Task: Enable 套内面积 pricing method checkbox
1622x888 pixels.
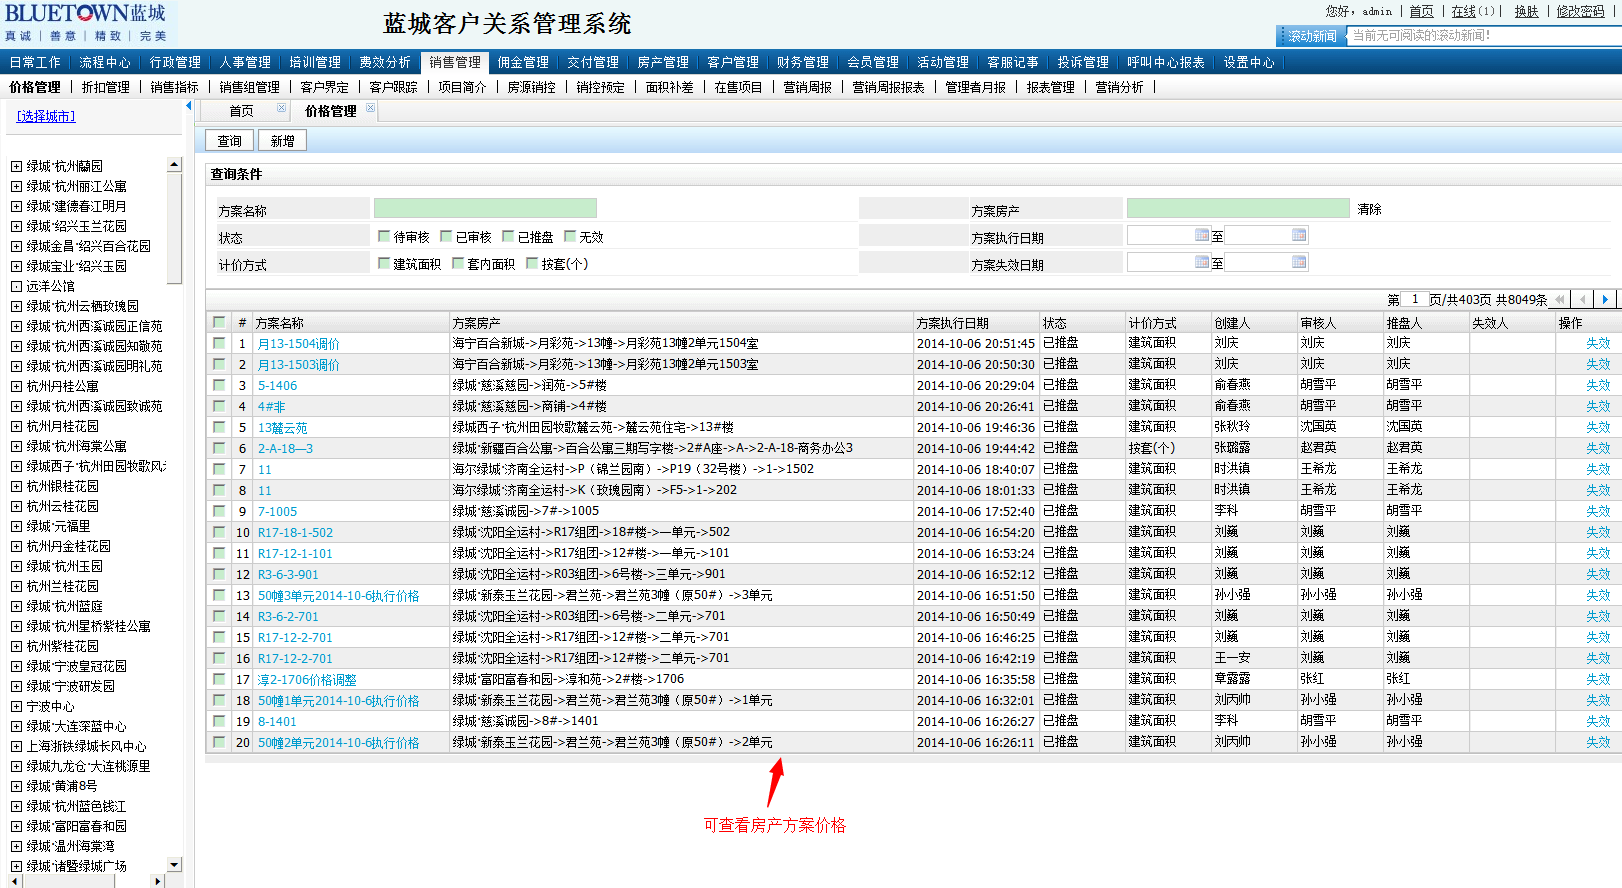Action: pos(458,263)
